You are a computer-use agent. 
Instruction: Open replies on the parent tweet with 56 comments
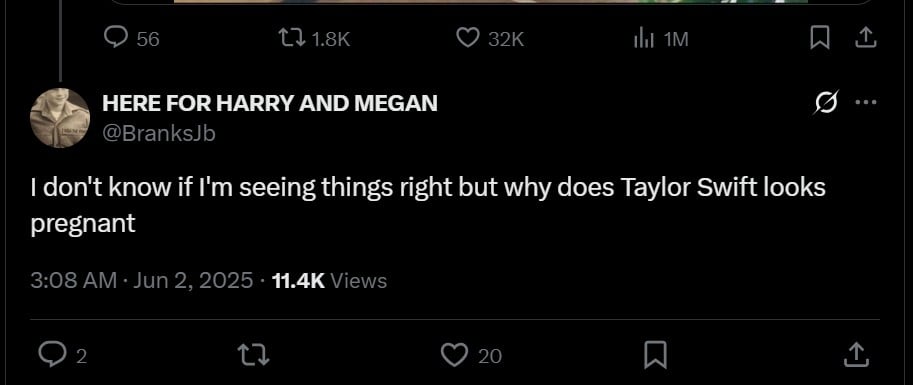(x=131, y=38)
